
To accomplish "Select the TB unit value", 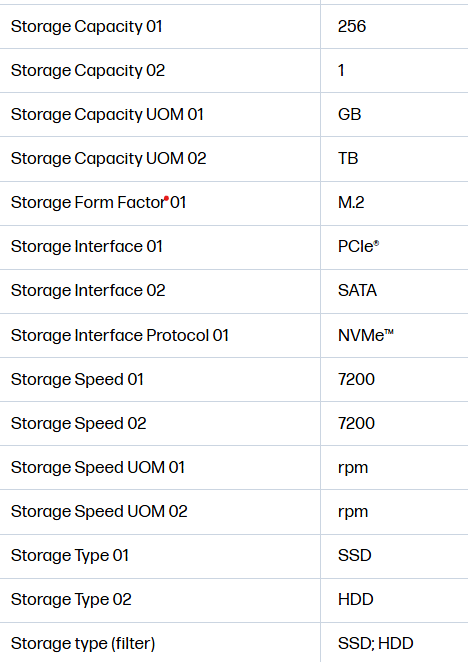I will click(x=348, y=159).
